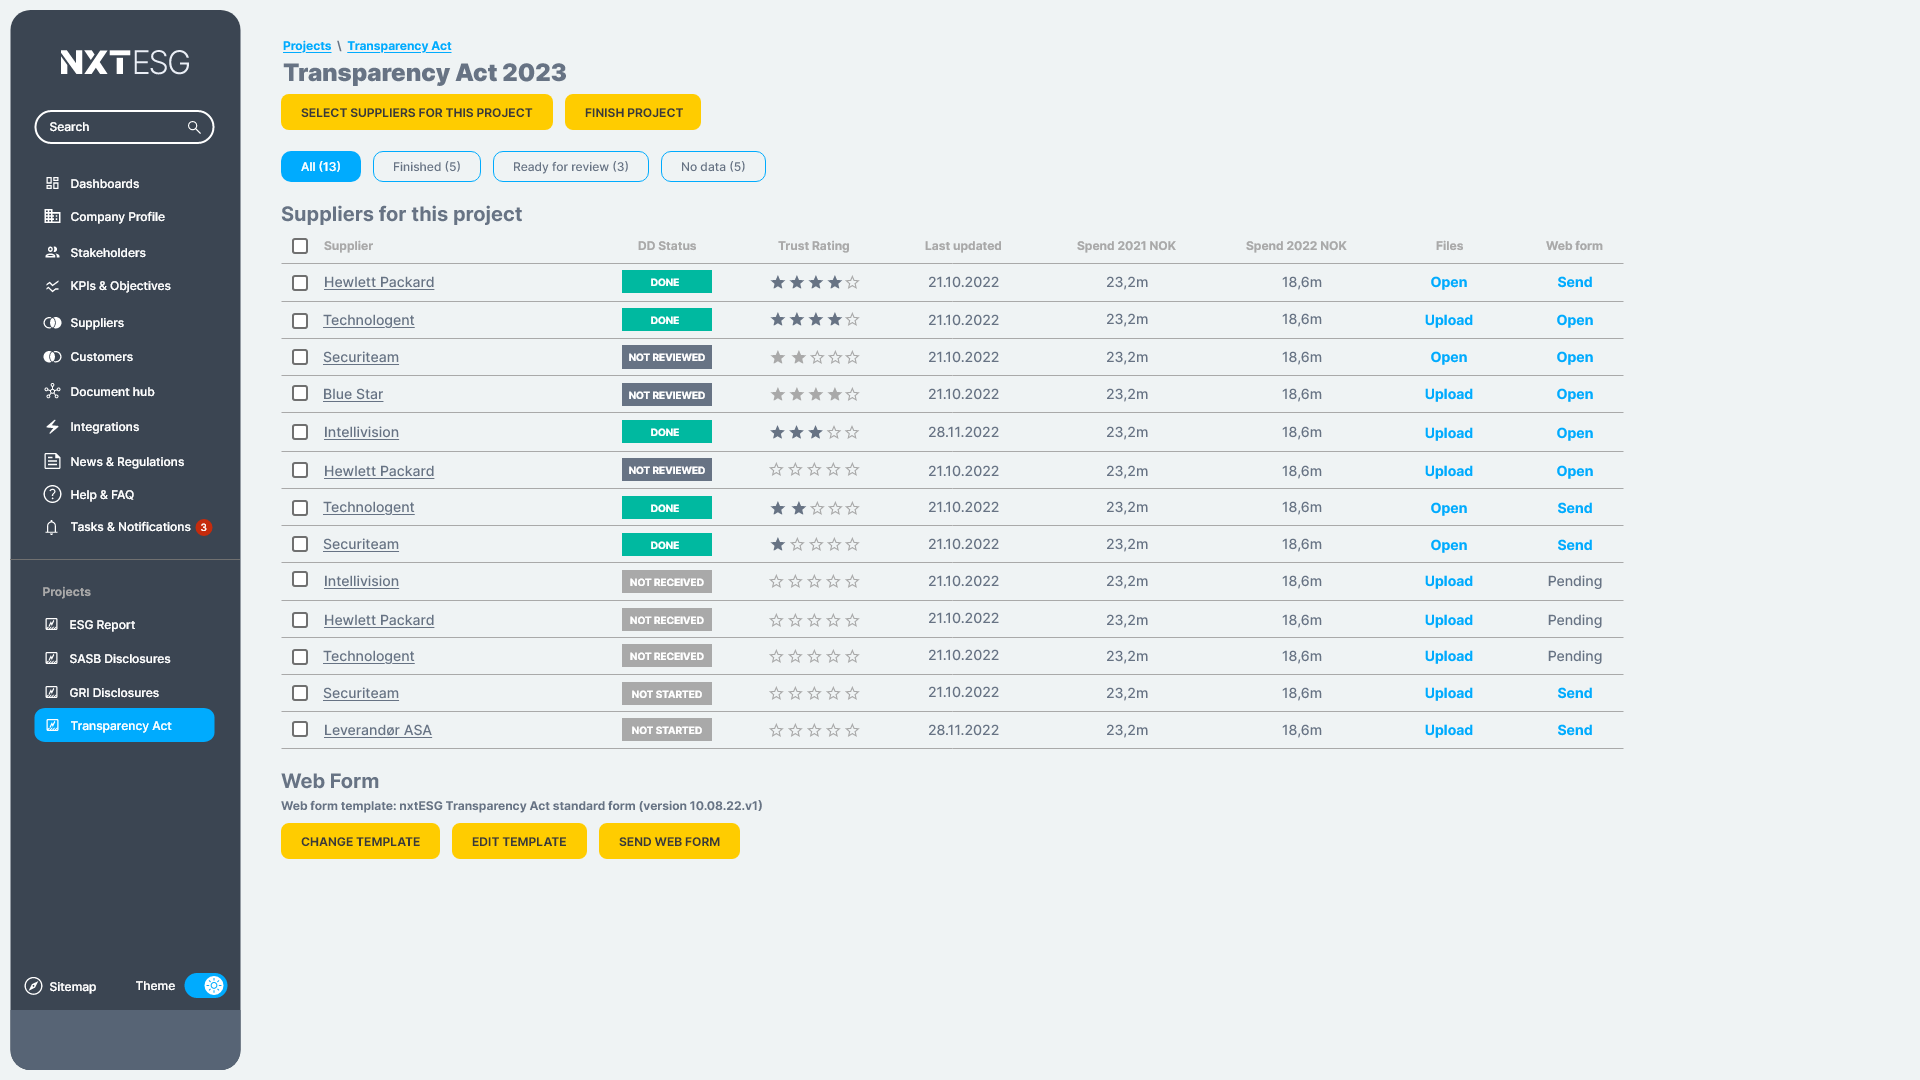The image size is (1920, 1080).
Task: Click Upload in the Blue Star row
Action: pos(1448,394)
